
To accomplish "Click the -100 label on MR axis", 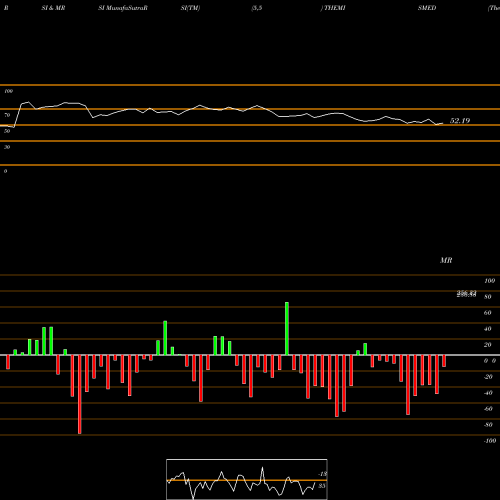I will [x=490, y=441].
